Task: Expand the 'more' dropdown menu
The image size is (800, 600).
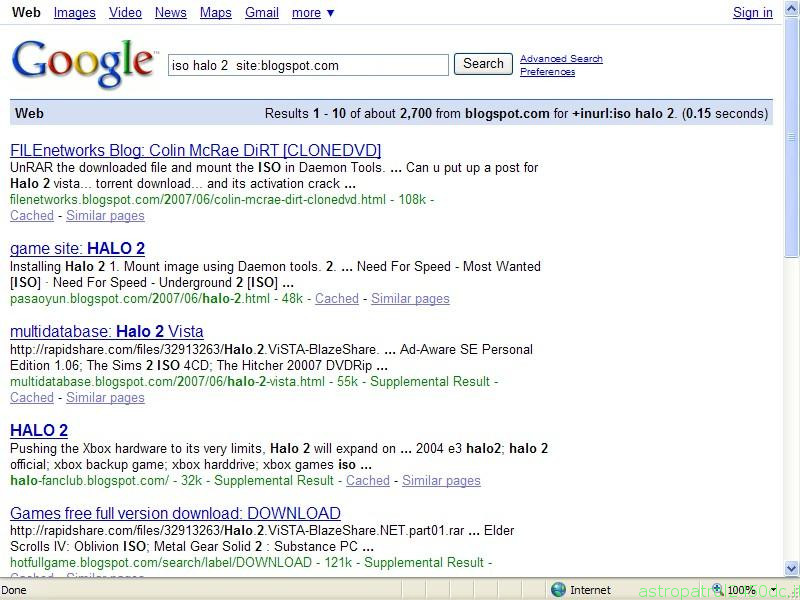Action: (313, 13)
